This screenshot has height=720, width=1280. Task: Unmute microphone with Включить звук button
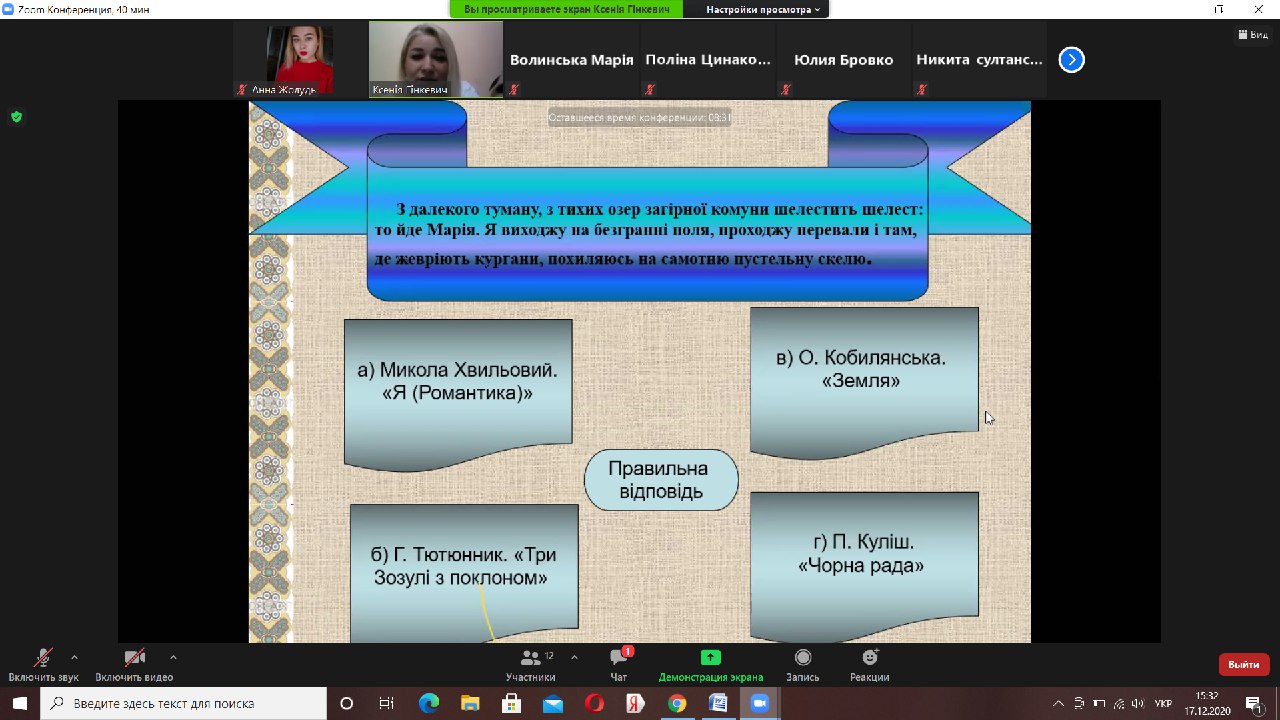point(43,664)
